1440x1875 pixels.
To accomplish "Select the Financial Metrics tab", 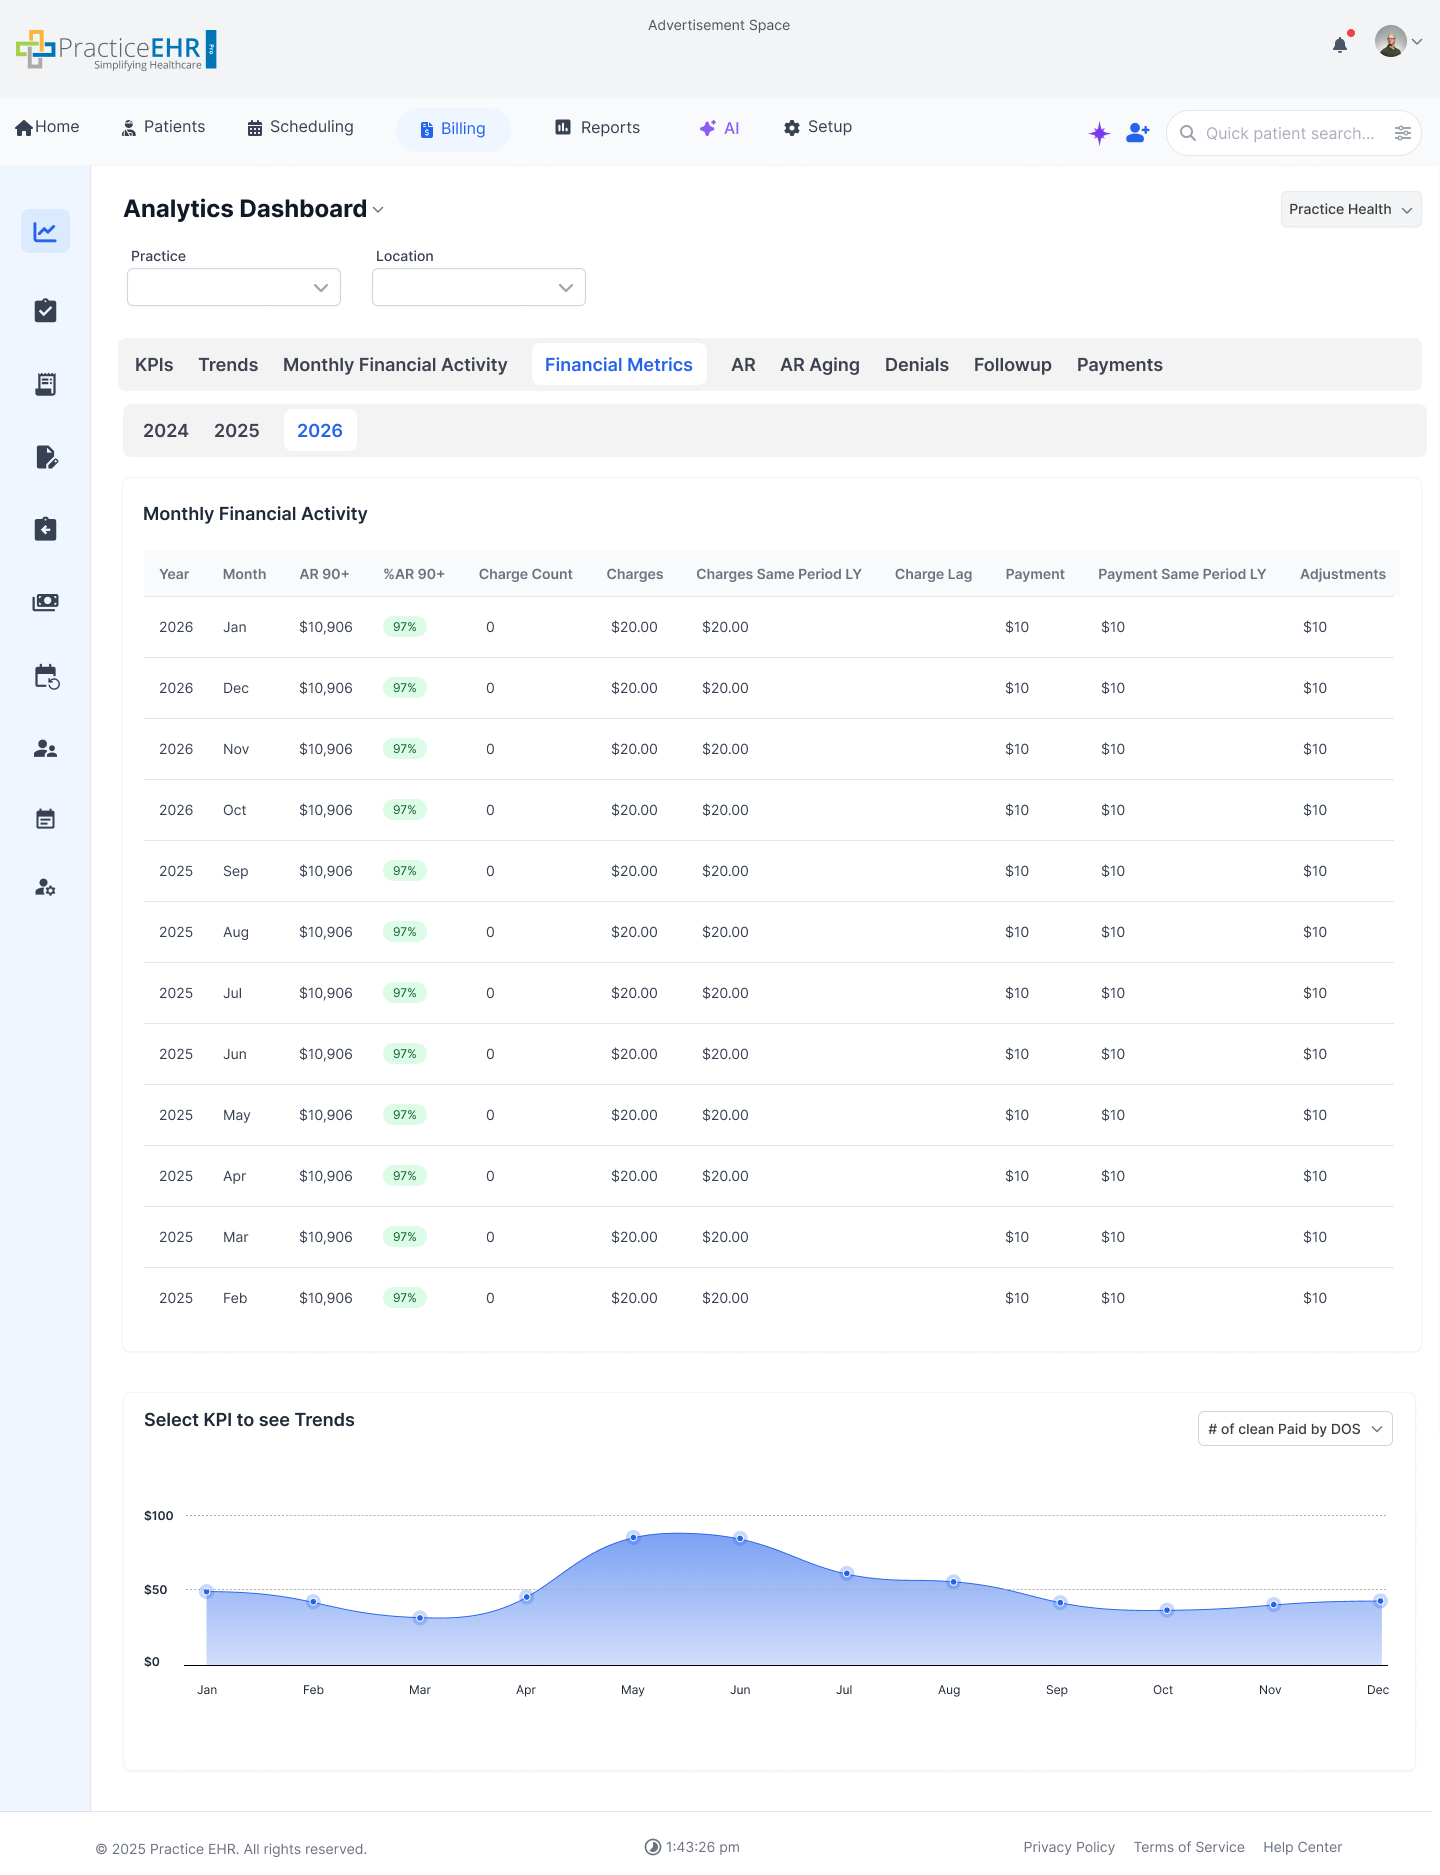I will [x=619, y=365].
